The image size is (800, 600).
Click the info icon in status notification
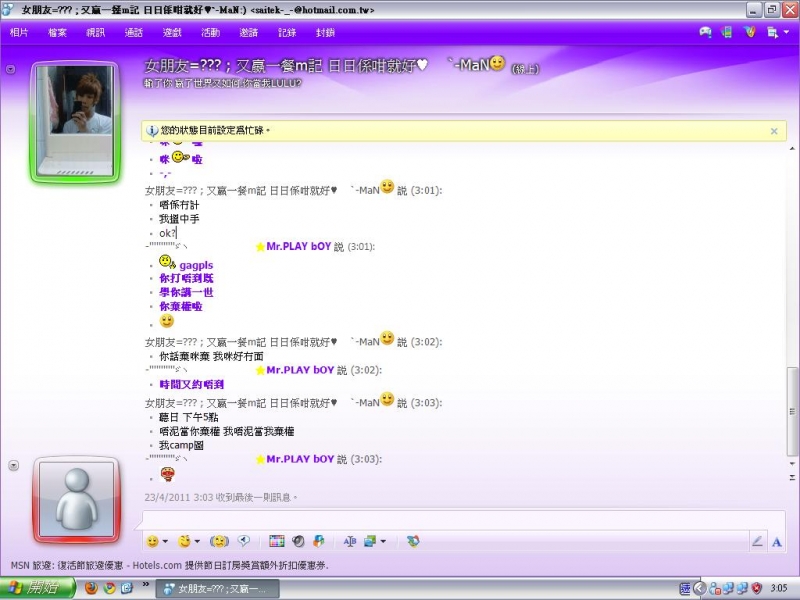[x=152, y=131]
